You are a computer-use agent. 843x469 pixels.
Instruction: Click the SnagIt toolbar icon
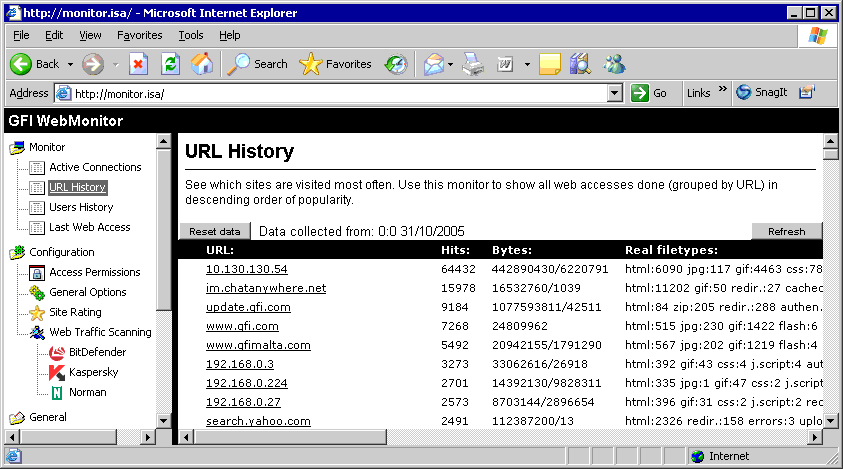[744, 93]
